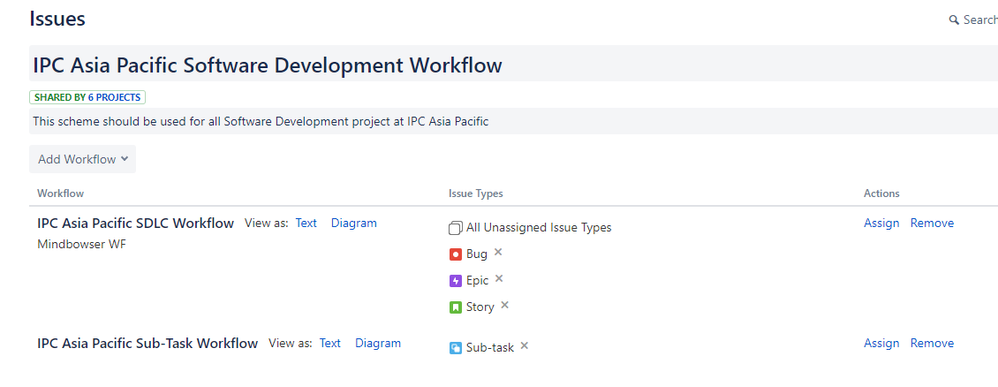Assign issue types to Sub-Task Workflow
This screenshot has height=387, width=998.
coord(882,343)
